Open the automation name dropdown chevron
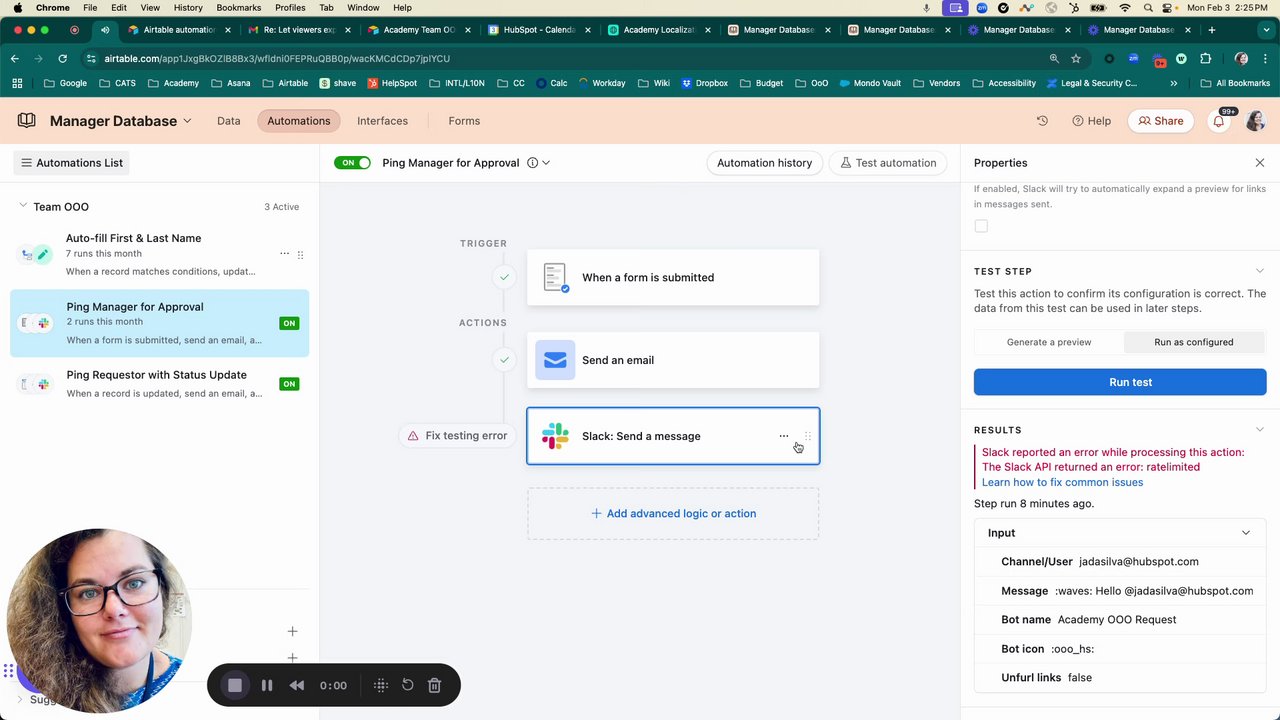 [x=546, y=163]
